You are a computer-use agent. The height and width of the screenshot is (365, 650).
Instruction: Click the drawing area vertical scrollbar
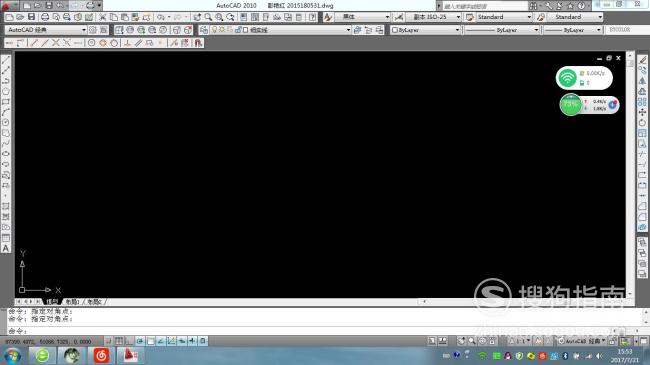(x=630, y=174)
